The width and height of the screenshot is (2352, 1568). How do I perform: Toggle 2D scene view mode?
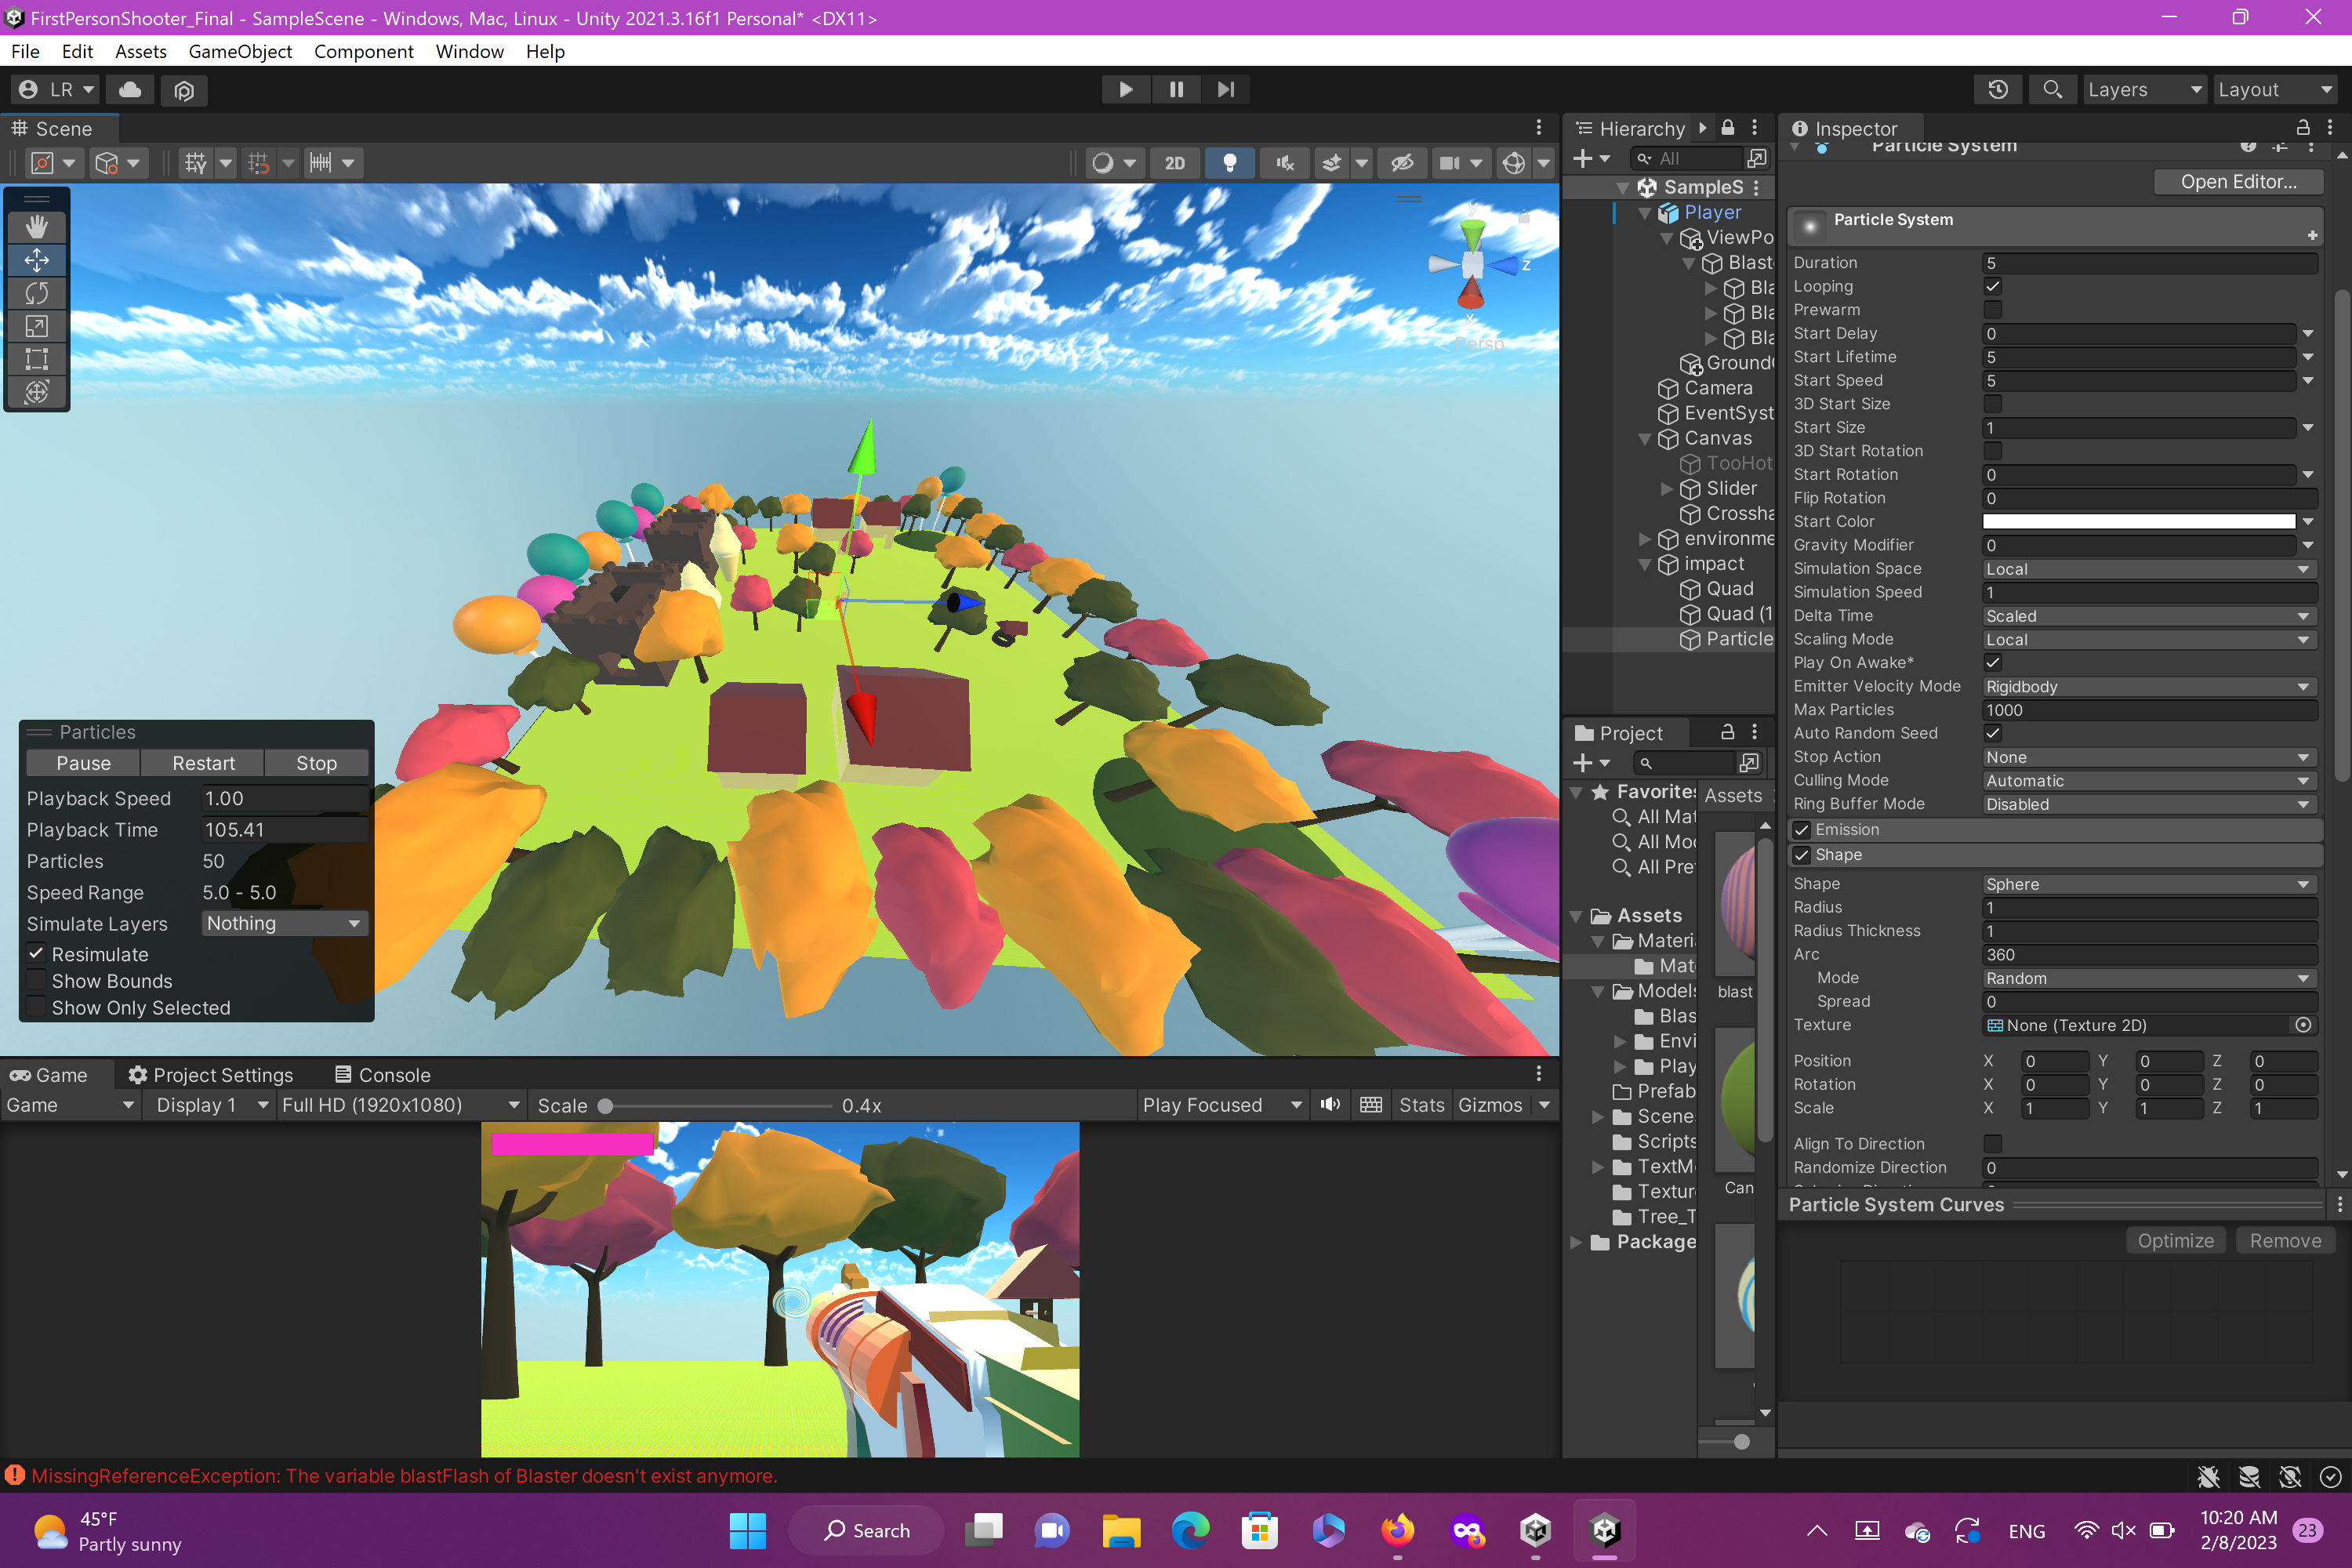click(x=1175, y=163)
